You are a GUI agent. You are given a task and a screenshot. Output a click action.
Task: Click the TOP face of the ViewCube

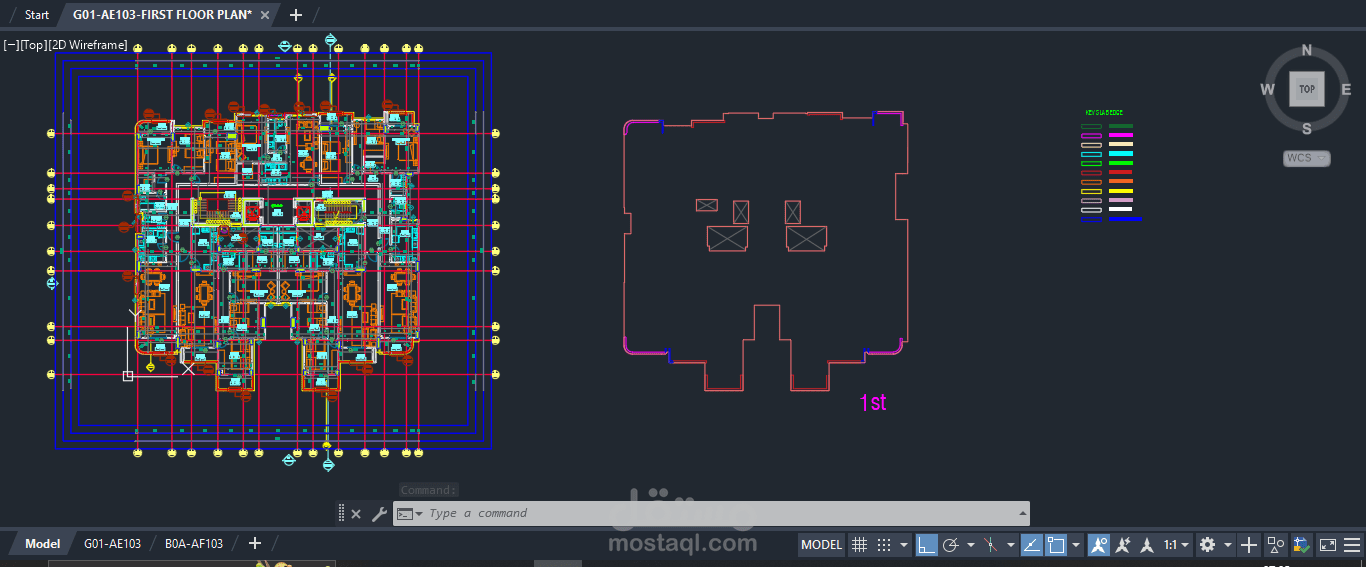click(x=1306, y=89)
